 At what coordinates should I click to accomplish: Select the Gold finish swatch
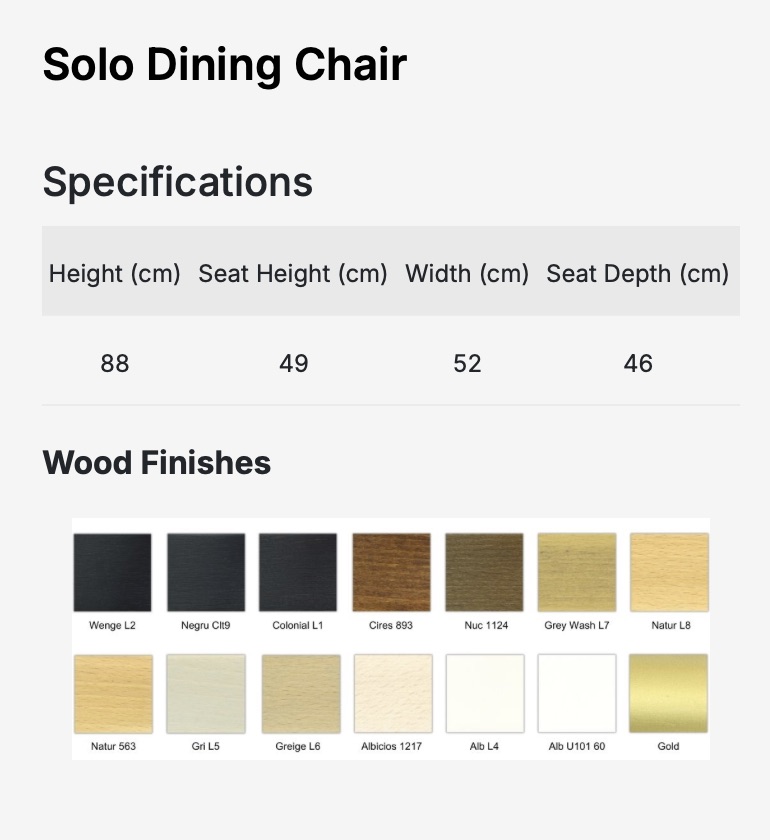668,694
